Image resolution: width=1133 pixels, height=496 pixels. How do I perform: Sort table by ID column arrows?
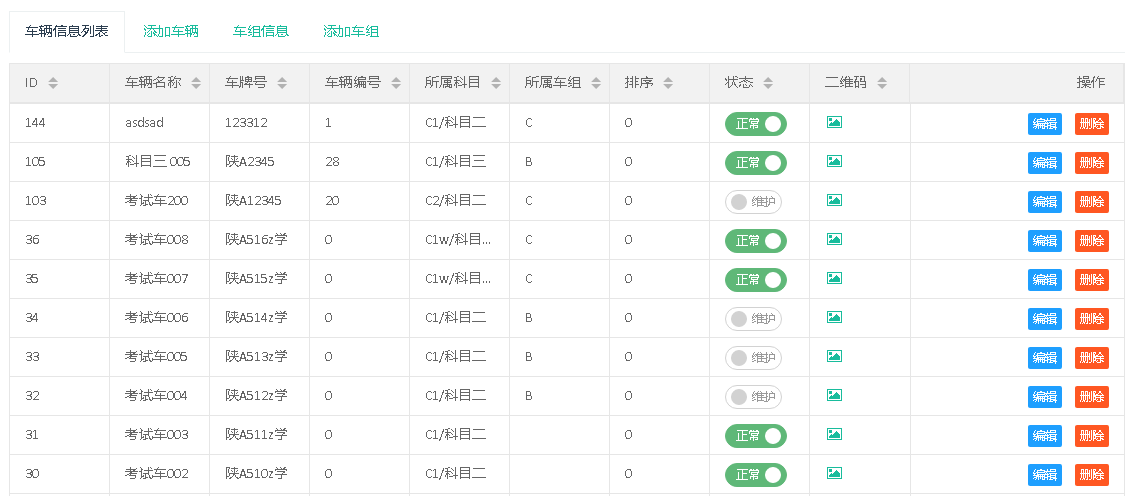[x=53, y=83]
